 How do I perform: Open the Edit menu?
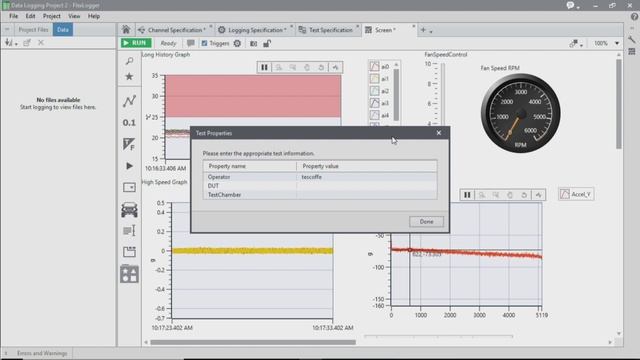pos(31,16)
